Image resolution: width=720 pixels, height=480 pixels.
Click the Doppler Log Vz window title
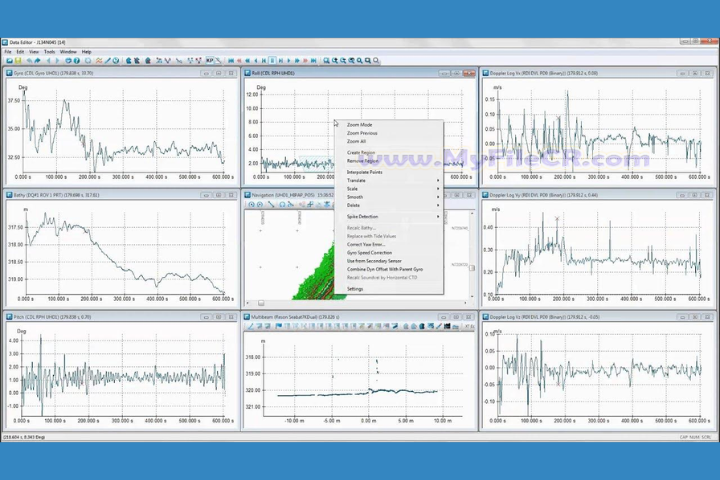(545, 317)
